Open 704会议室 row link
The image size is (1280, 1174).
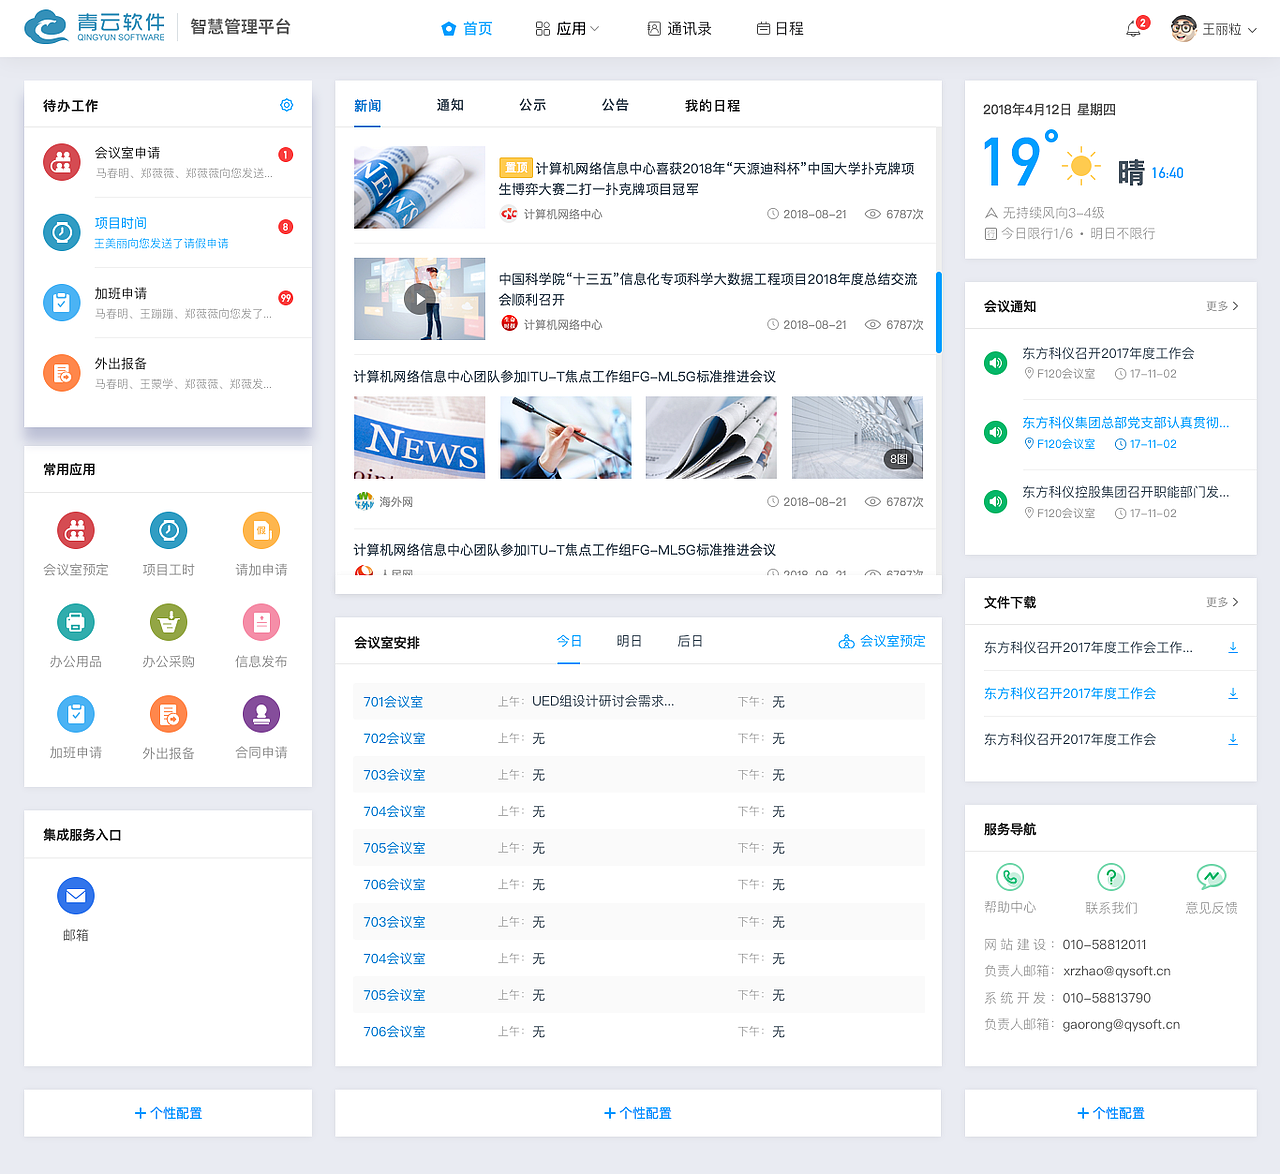[394, 811]
